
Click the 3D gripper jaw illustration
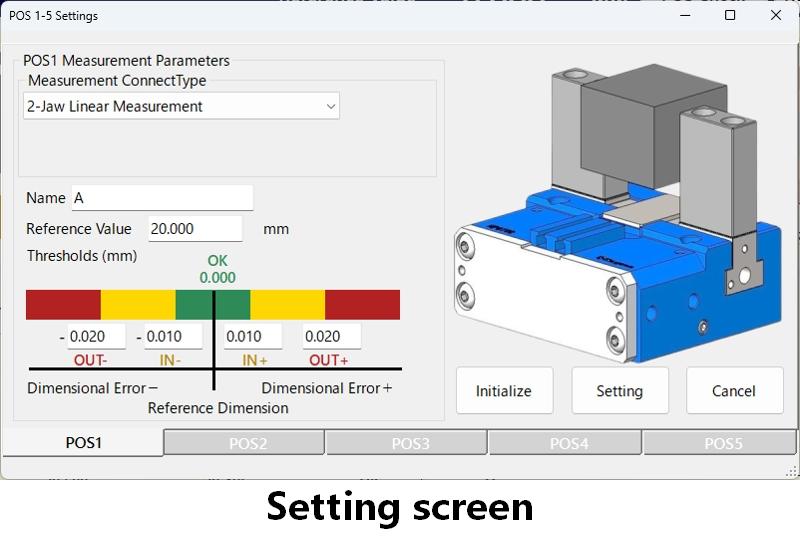(618, 213)
